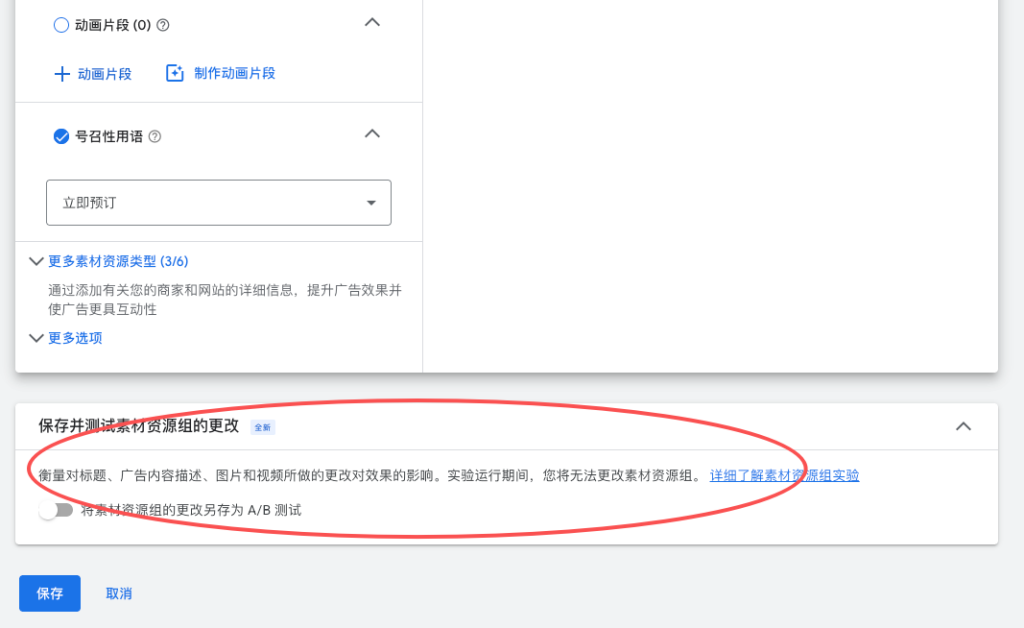Screen dimensions: 1024x628
Task: Click the 取消 button
Action: click(x=119, y=593)
